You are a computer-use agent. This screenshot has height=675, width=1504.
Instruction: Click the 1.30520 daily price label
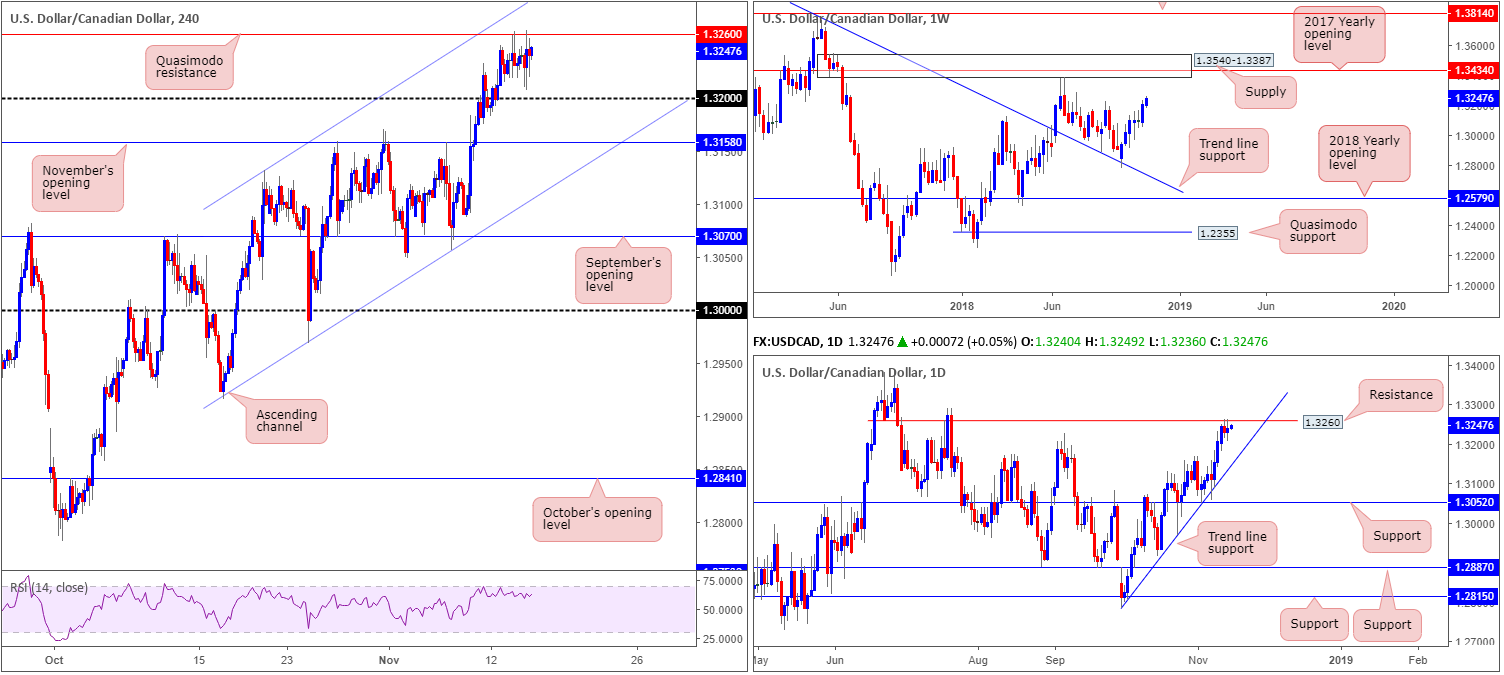(1475, 503)
